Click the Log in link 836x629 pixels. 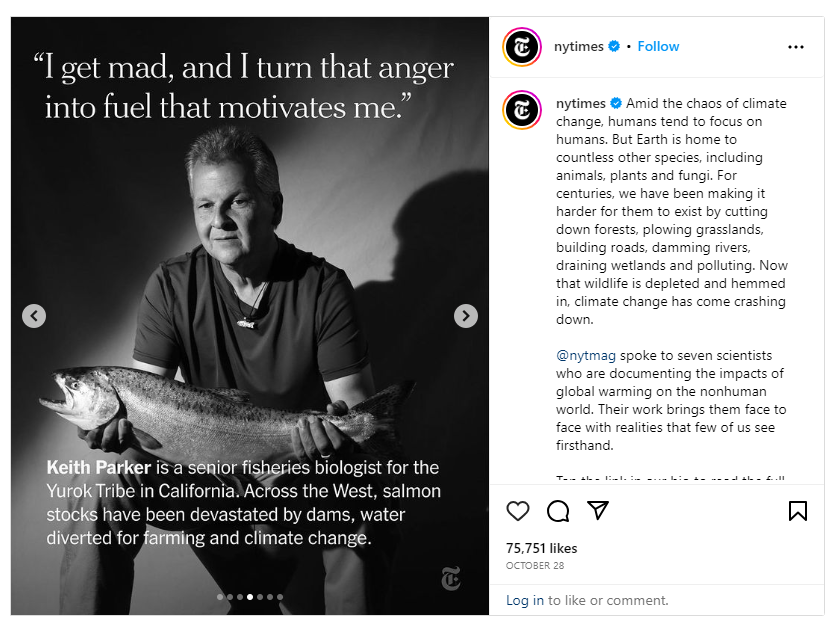(x=524, y=600)
